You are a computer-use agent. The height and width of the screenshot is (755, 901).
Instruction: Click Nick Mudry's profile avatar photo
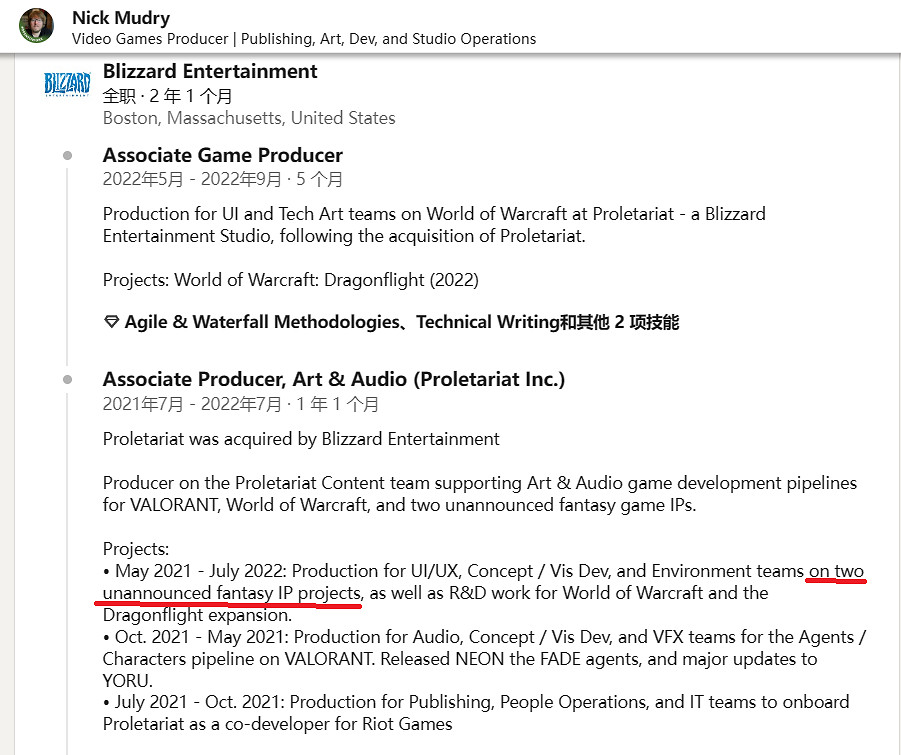(x=37, y=26)
